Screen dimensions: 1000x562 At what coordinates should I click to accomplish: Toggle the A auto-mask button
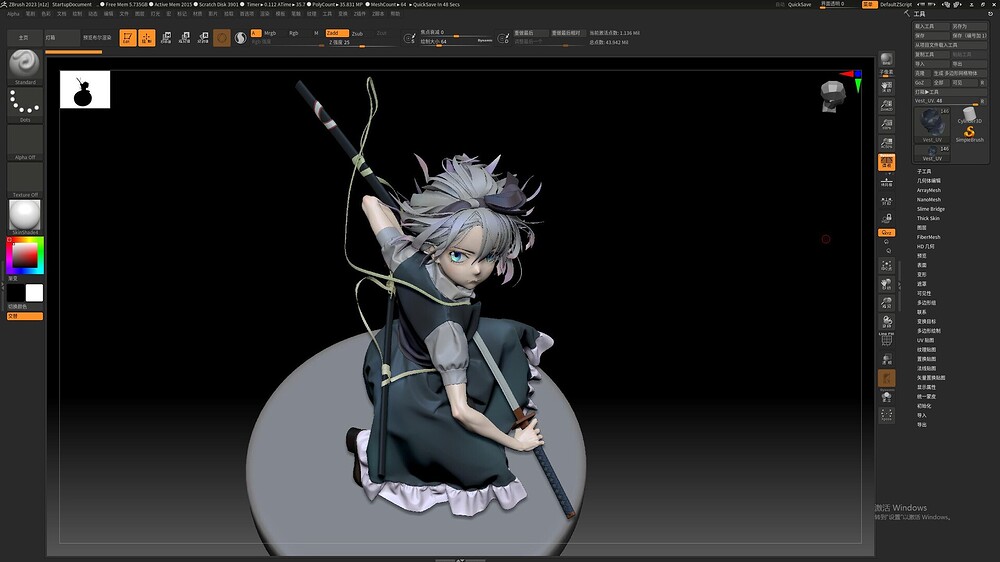pos(256,33)
